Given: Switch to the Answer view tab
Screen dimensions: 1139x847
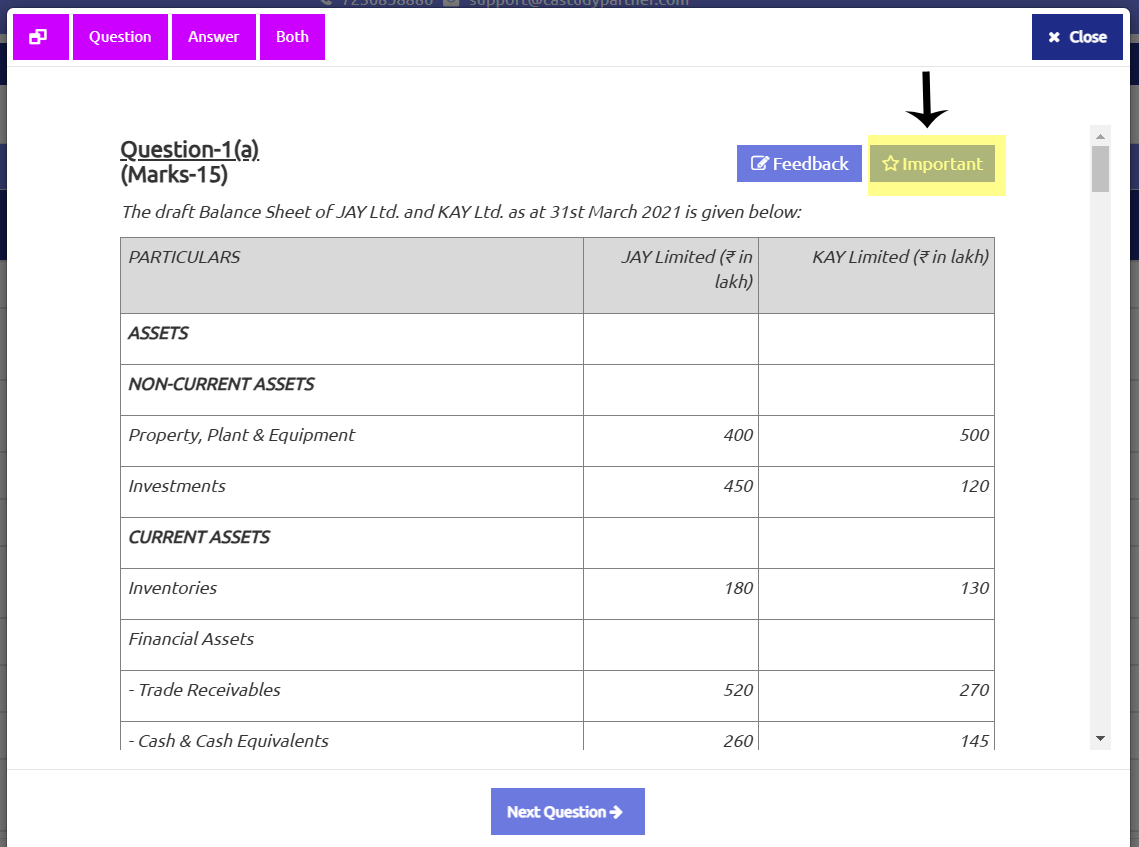Looking at the screenshot, I should pyautogui.click(x=214, y=37).
